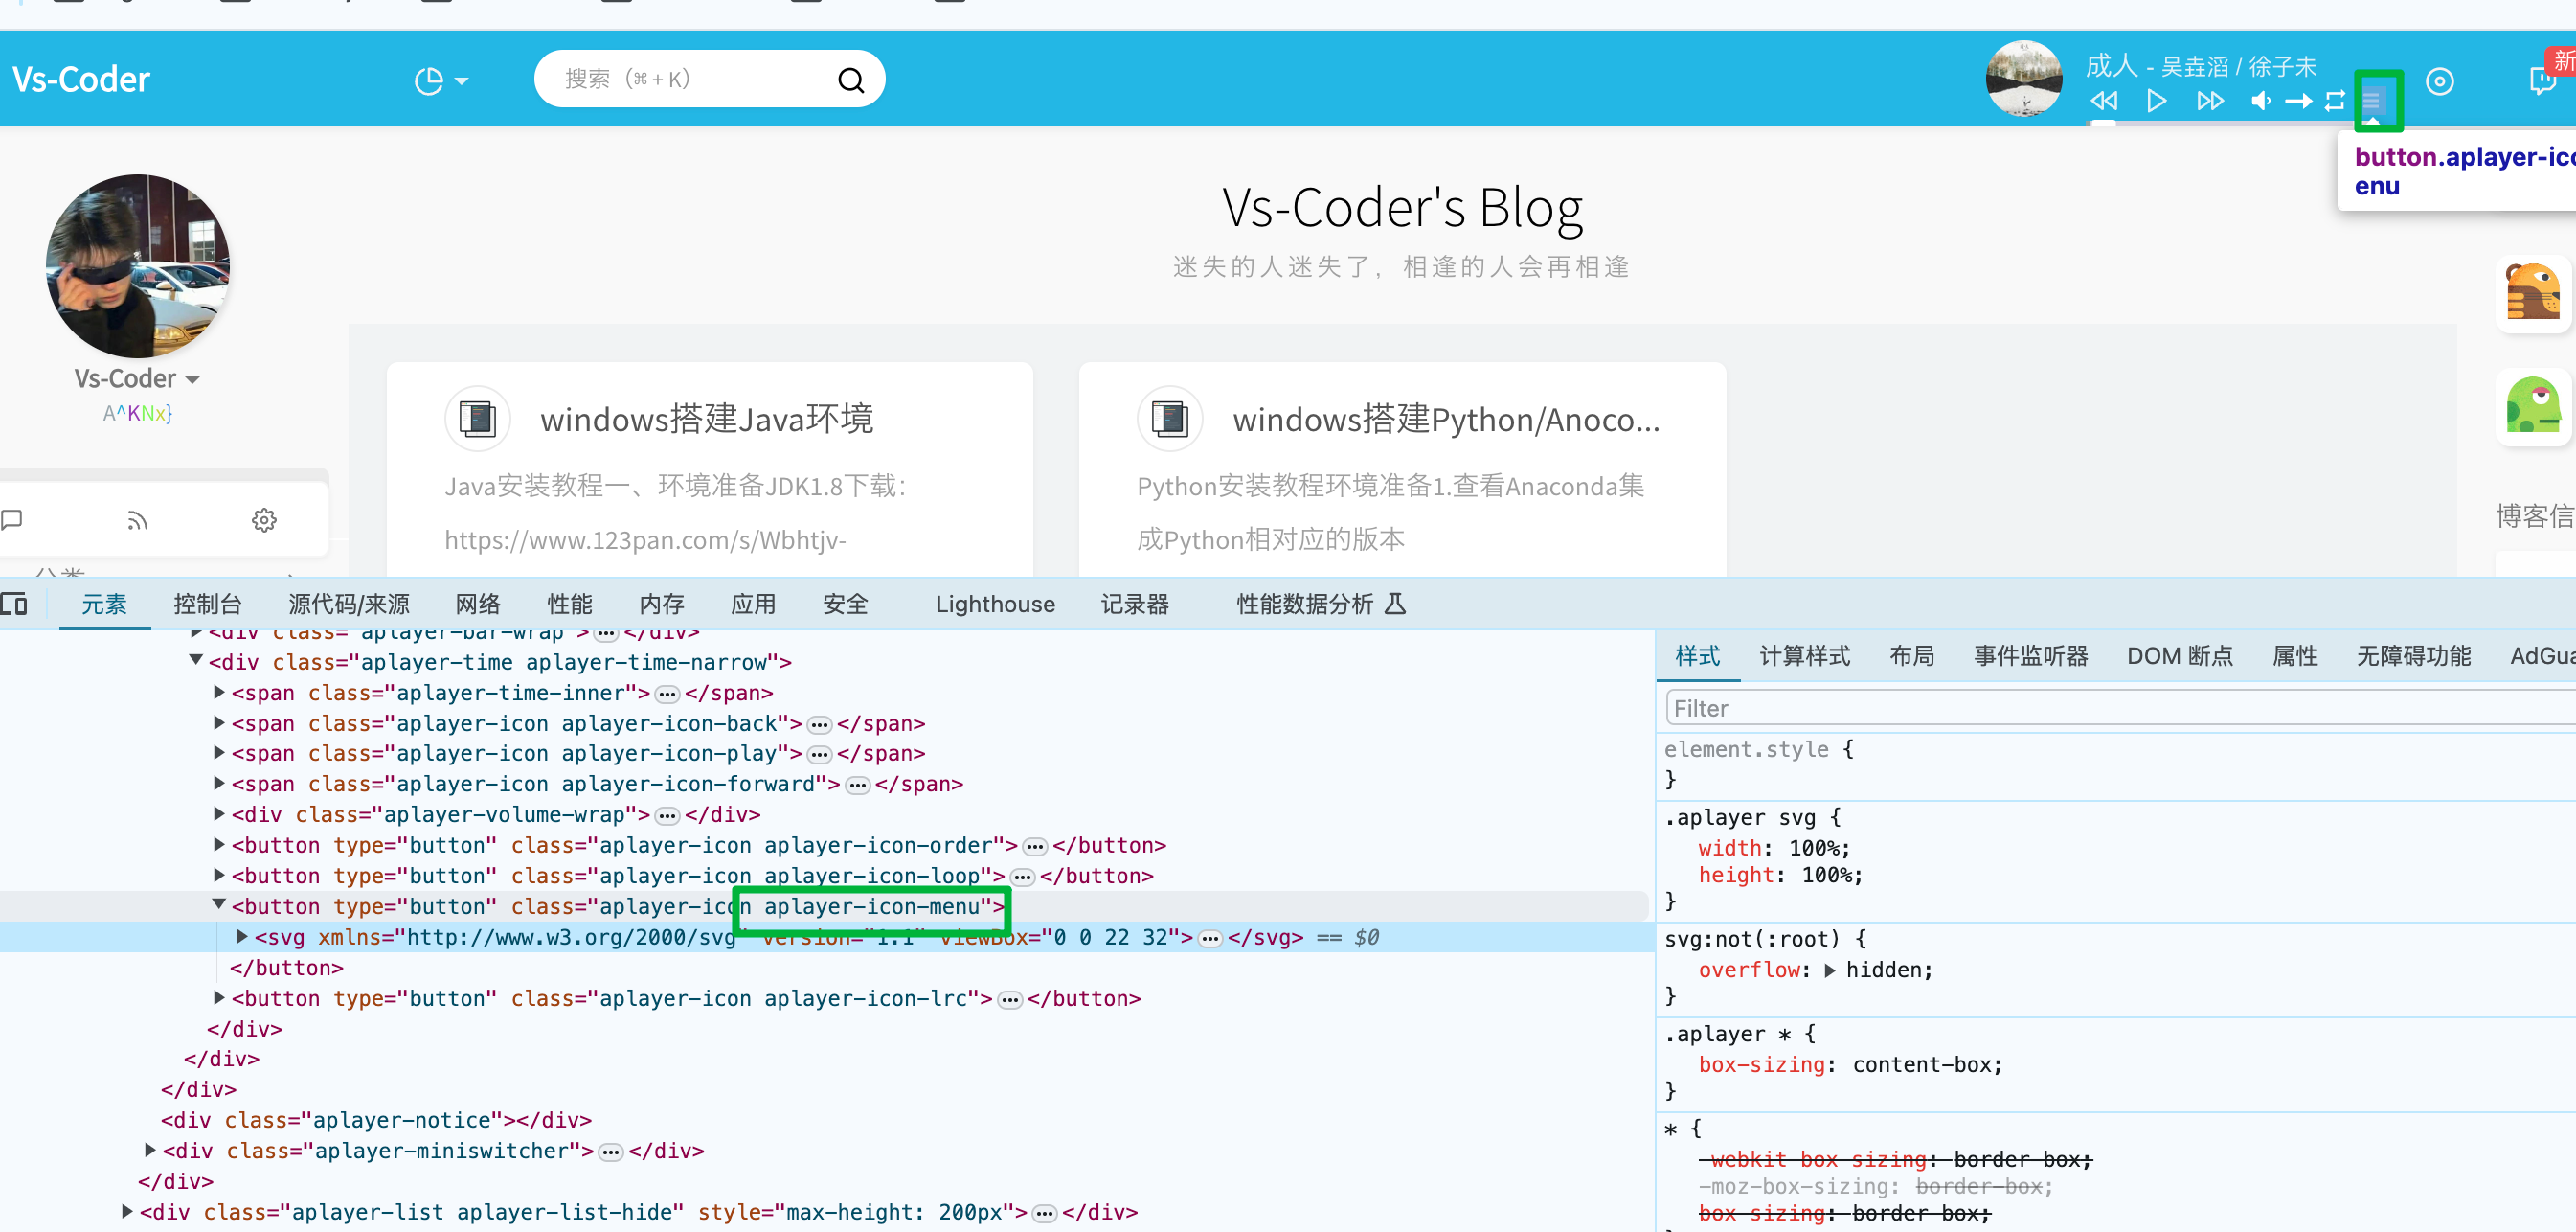The width and height of the screenshot is (2576, 1232).
Task: Open 性能 tab
Action: click(x=570, y=604)
